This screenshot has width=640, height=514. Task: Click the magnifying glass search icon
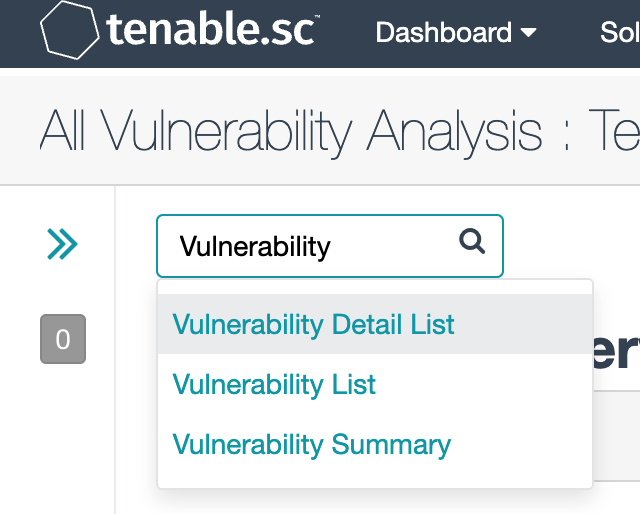tap(471, 241)
